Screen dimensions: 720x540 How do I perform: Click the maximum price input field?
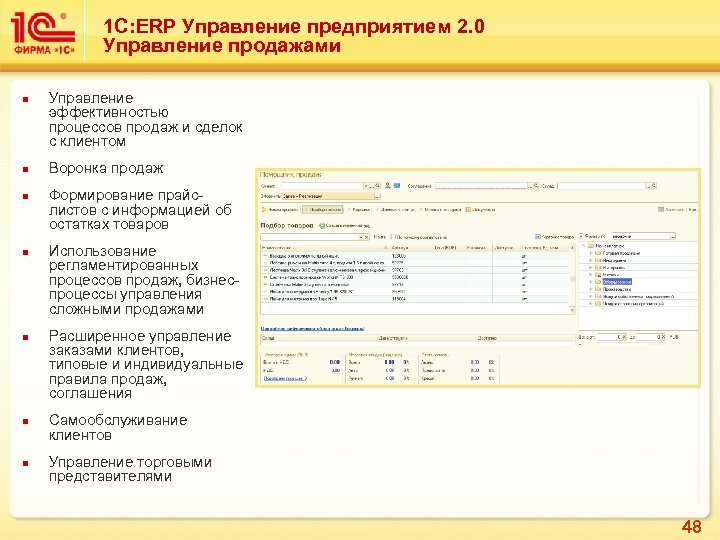tap(646, 337)
